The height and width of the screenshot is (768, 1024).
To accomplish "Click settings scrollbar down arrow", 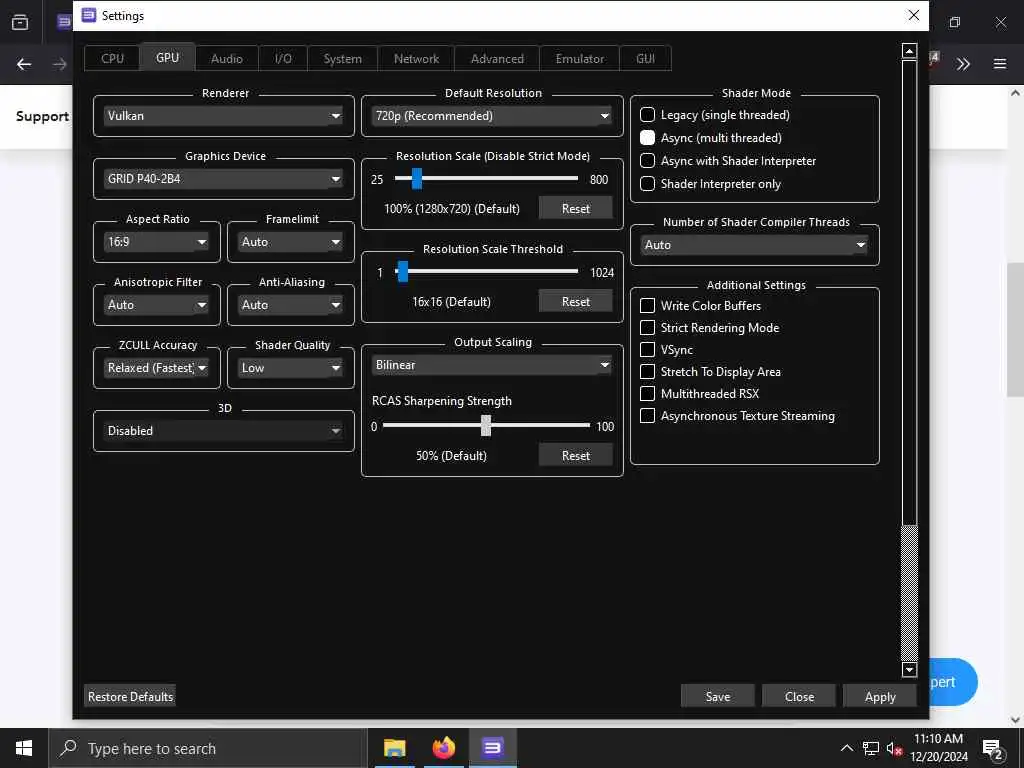I will tap(909, 669).
